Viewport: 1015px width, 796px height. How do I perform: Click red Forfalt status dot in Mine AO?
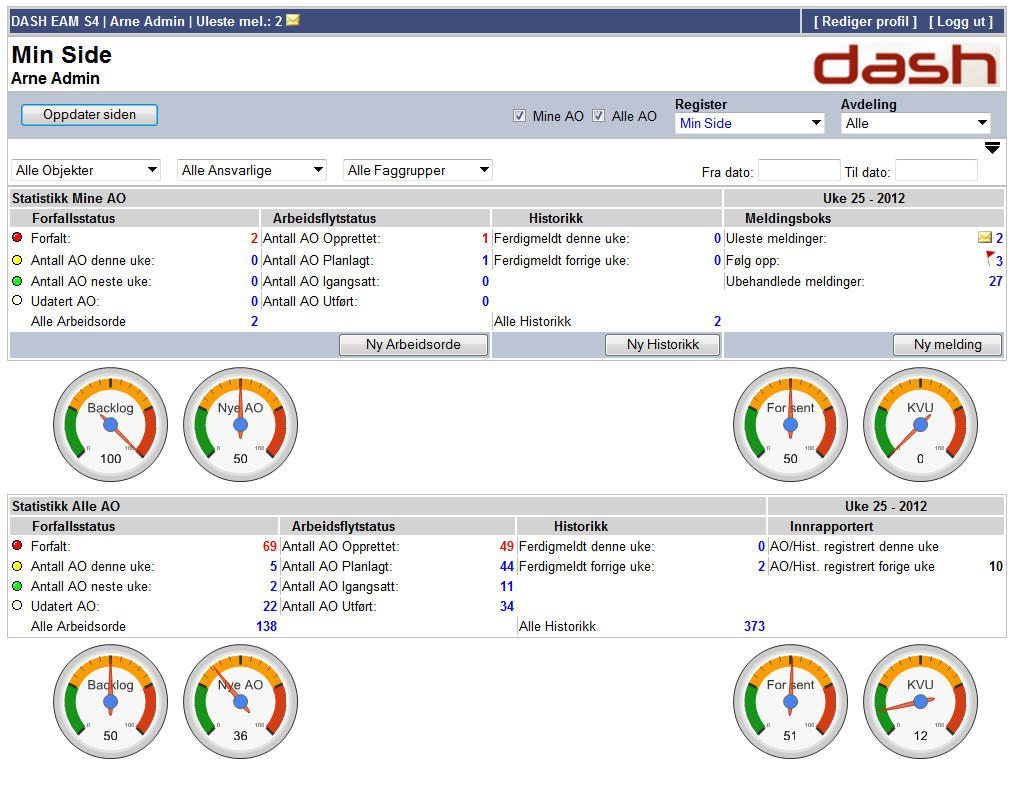17,238
